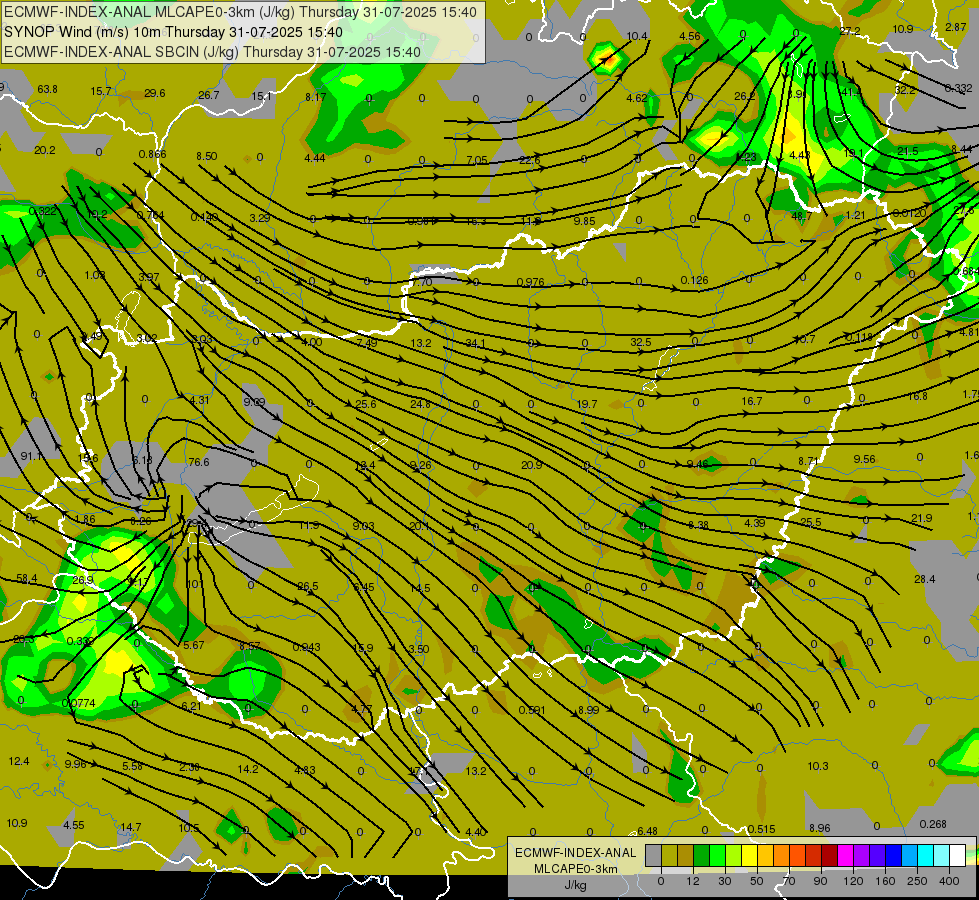Click the legend tick label '30'
This screenshot has height=900, width=979.
click(x=725, y=881)
